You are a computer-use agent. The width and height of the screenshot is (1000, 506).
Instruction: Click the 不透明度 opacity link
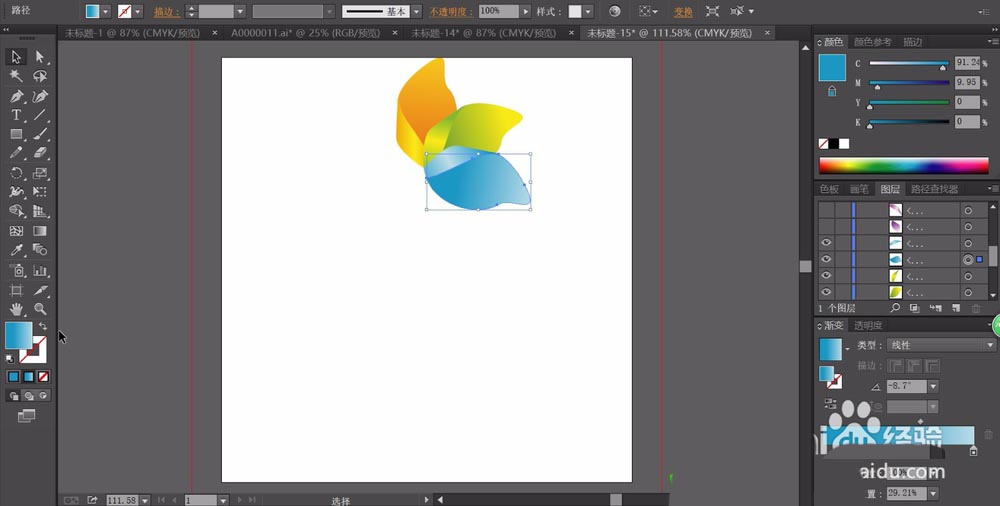[x=452, y=11]
